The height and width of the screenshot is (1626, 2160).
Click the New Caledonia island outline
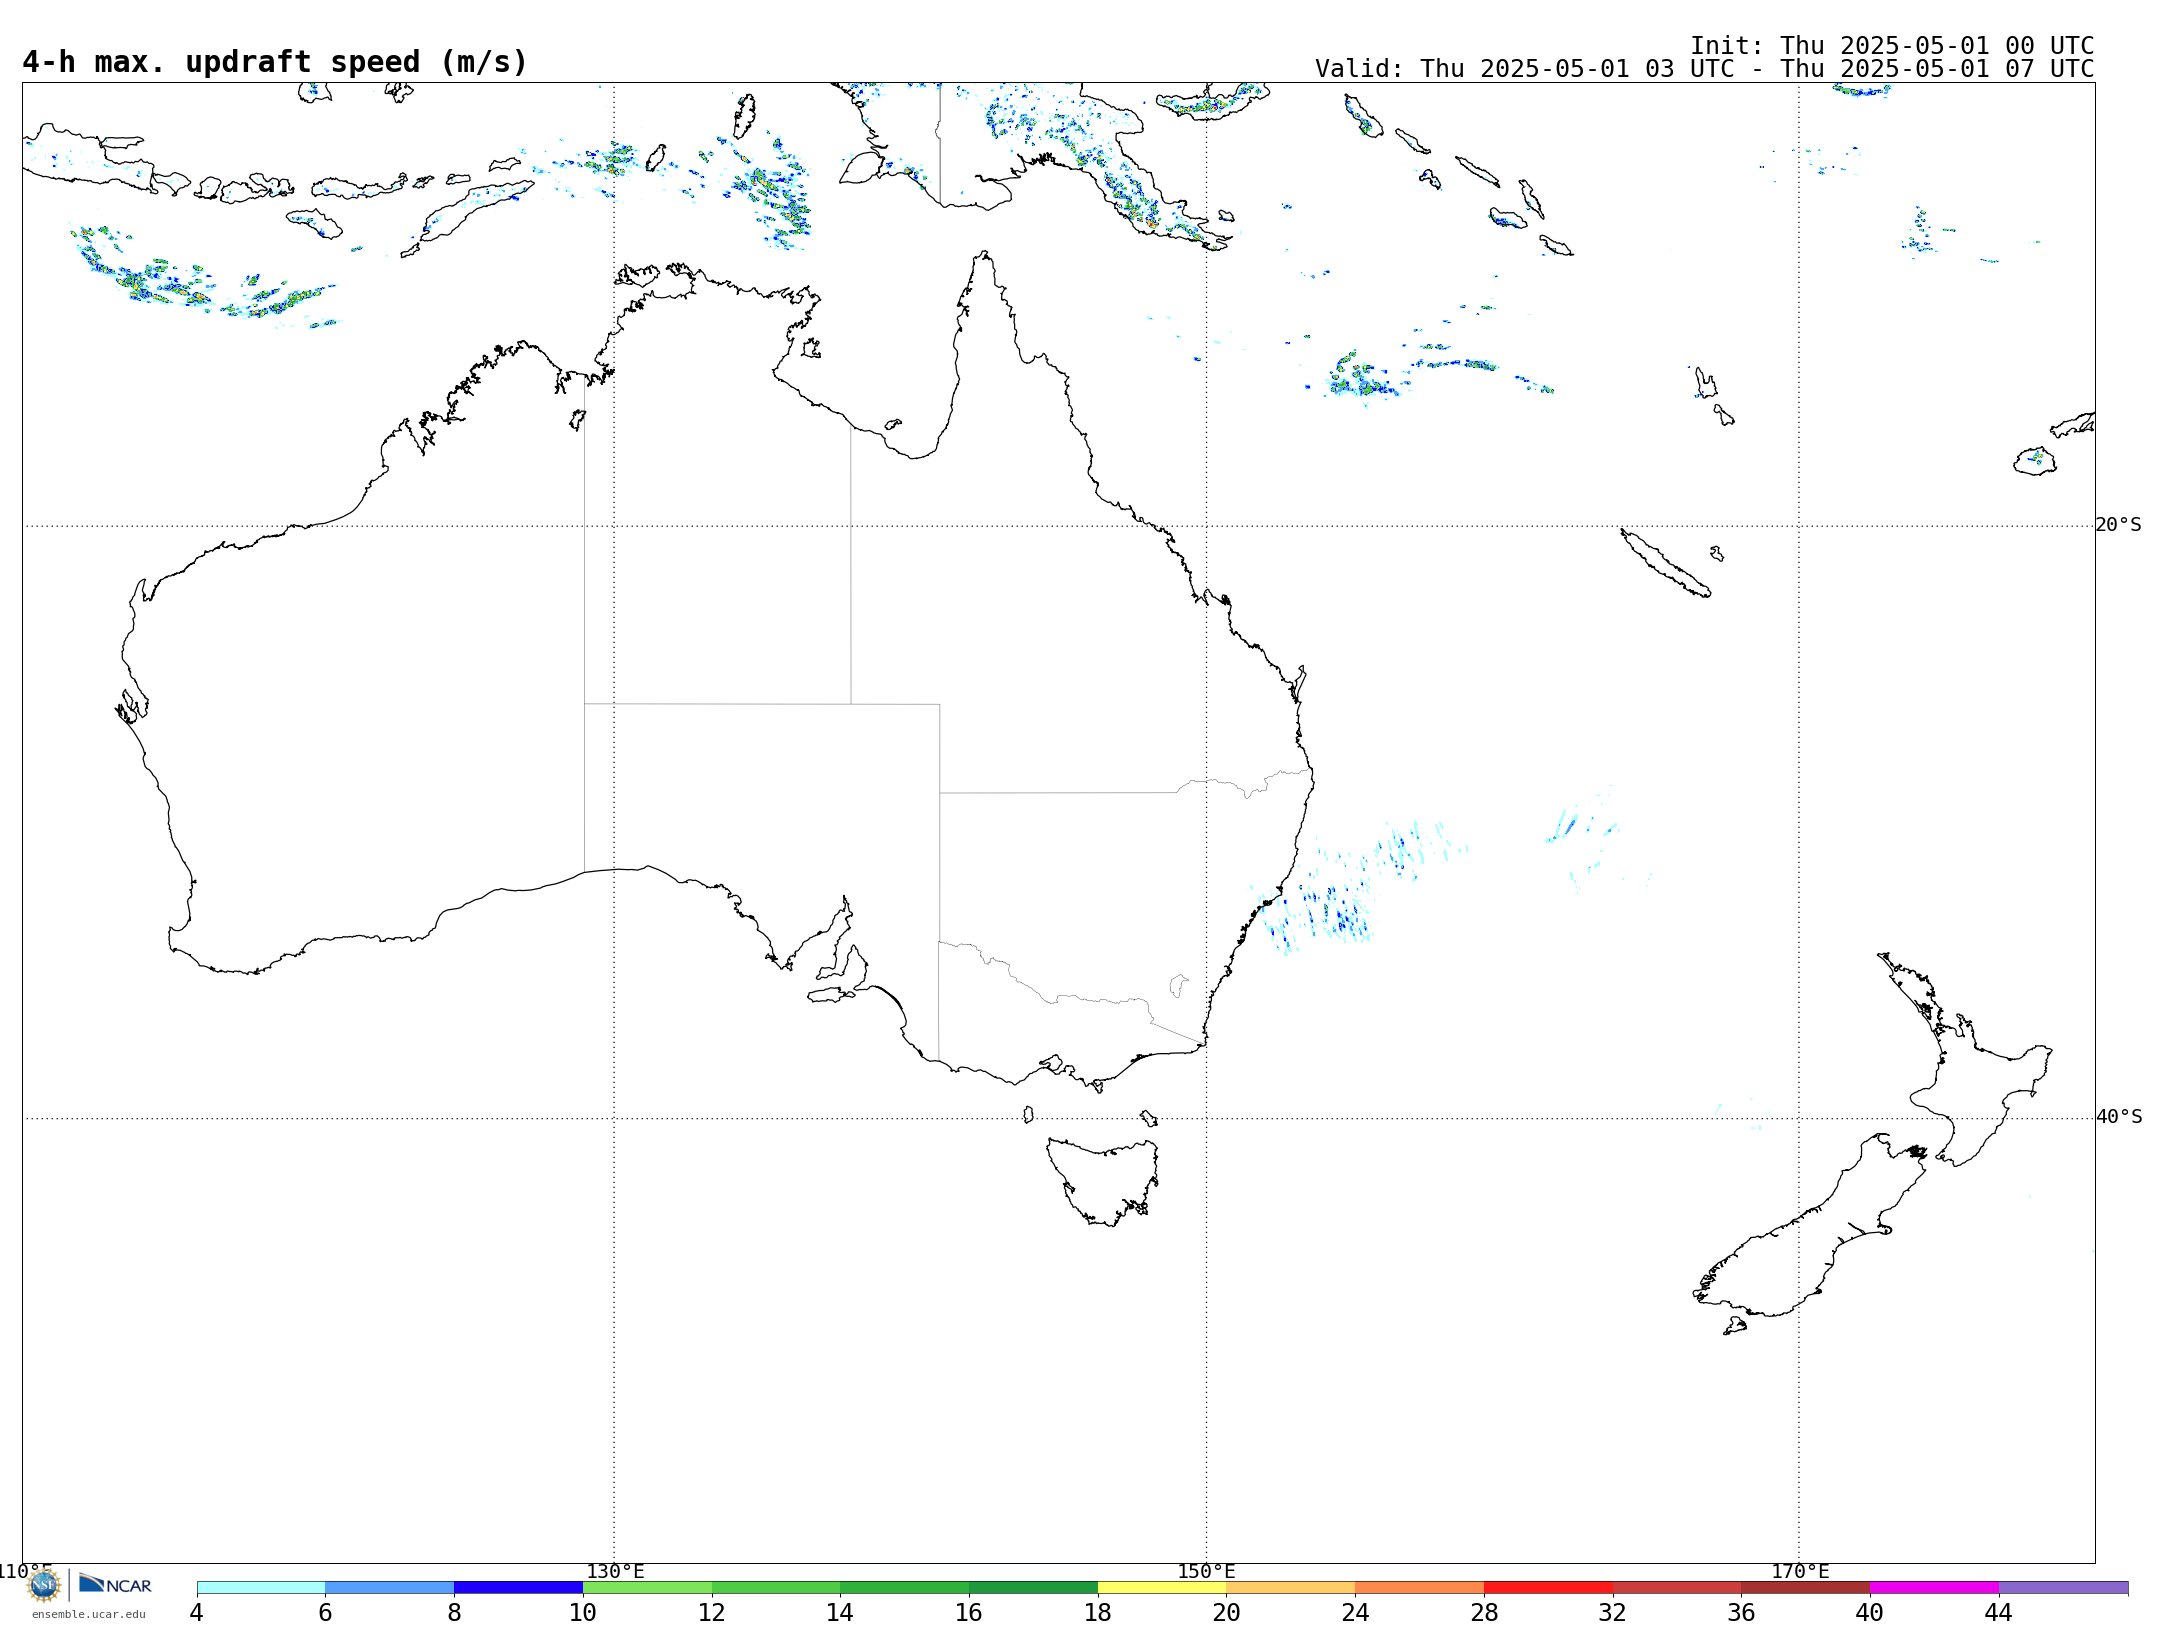[x=1665, y=563]
